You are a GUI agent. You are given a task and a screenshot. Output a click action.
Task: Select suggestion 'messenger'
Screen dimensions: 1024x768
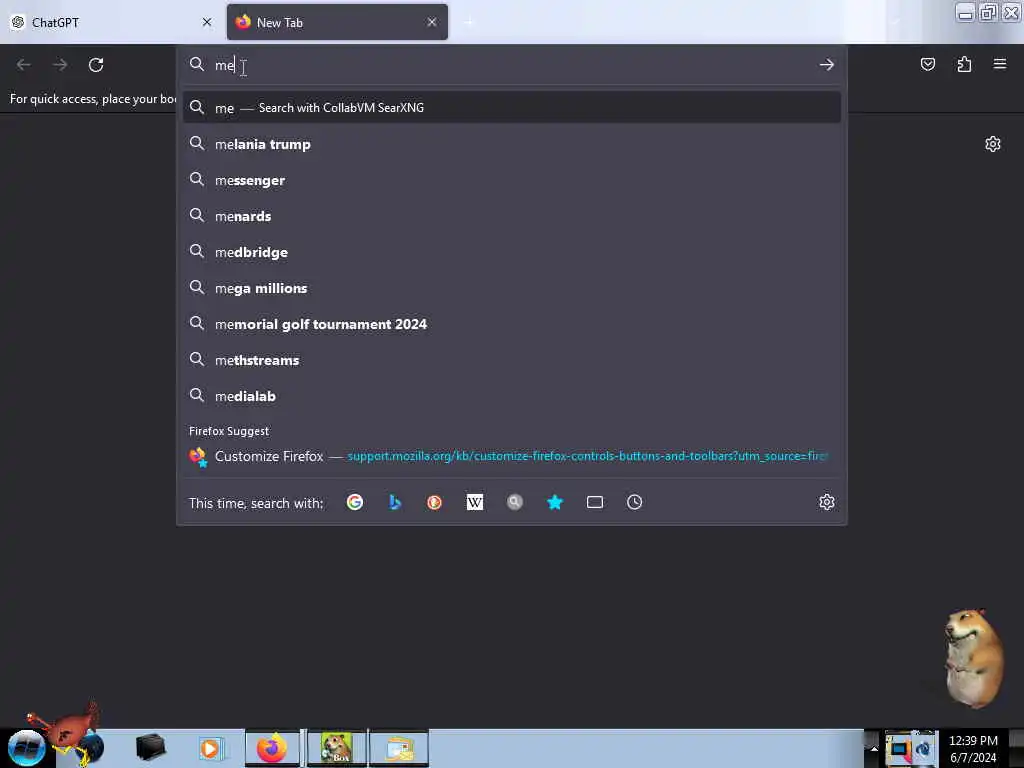click(512, 180)
